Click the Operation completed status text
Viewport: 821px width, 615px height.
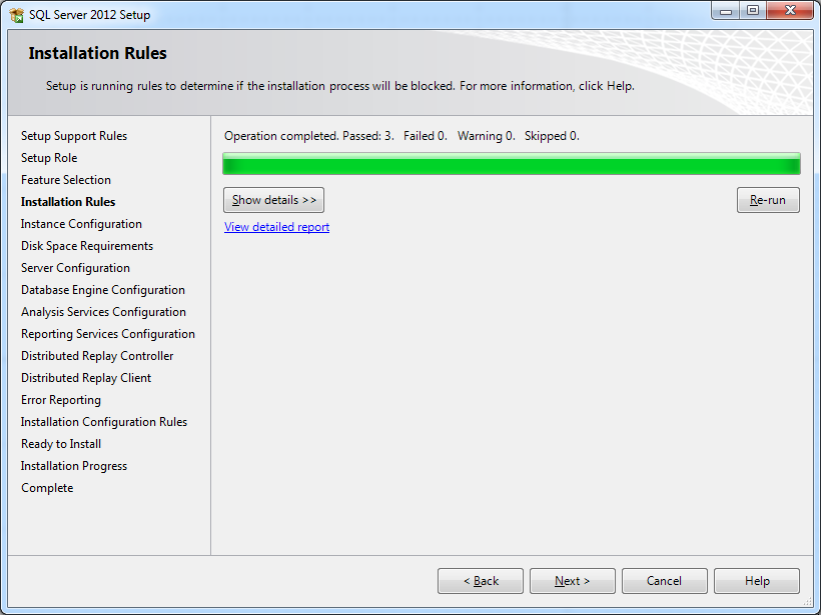tap(402, 136)
